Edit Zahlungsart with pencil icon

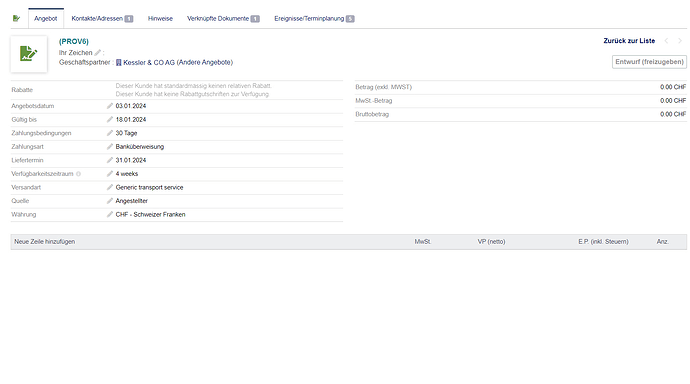point(110,146)
